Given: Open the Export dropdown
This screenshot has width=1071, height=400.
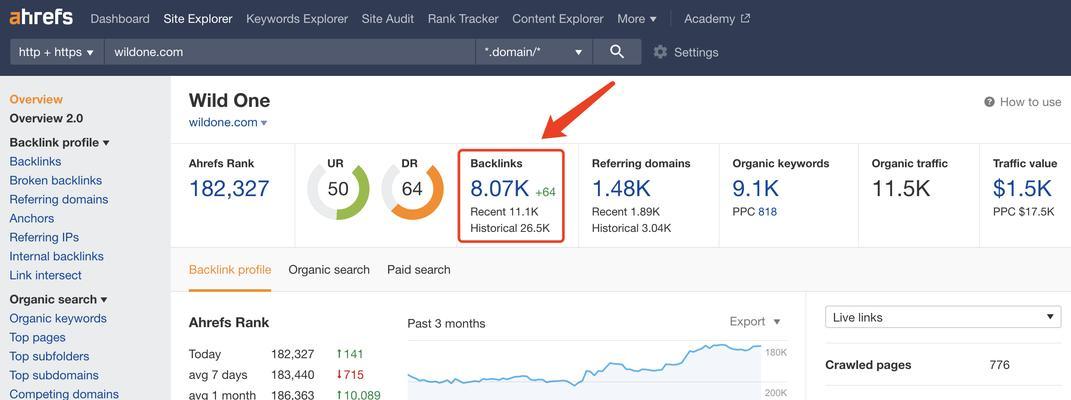Looking at the screenshot, I should (755, 322).
